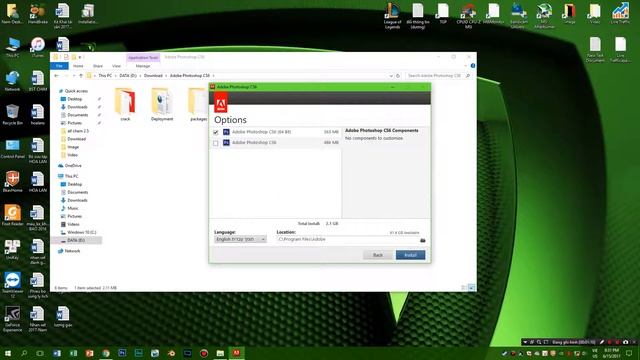Click the taskbar search icon

[24, 353]
